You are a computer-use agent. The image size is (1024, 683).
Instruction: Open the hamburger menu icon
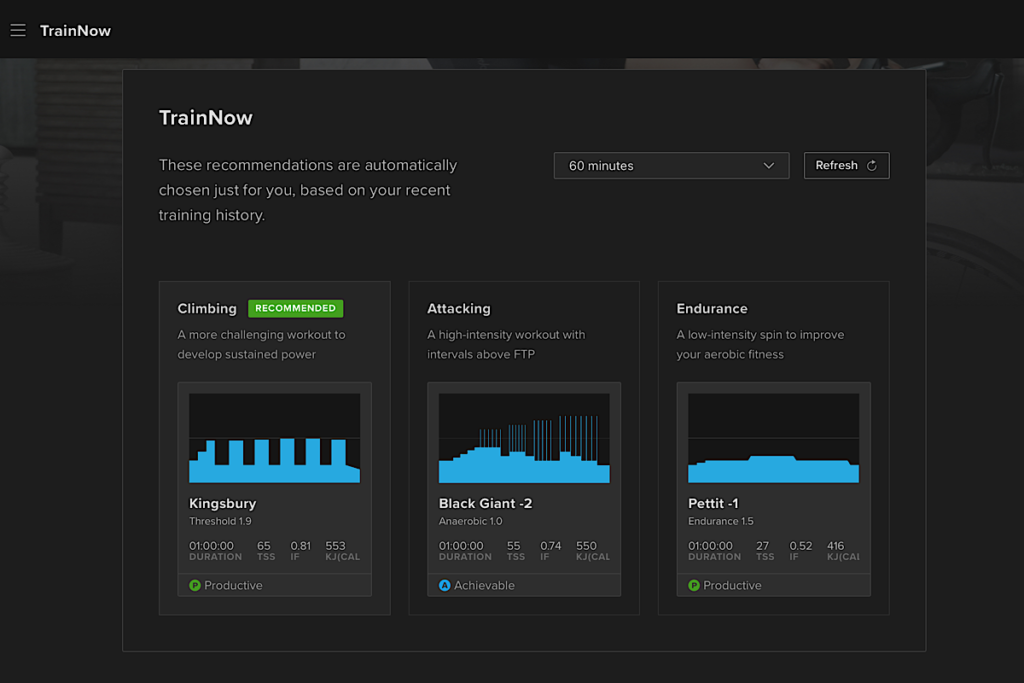pyautogui.click(x=18, y=30)
